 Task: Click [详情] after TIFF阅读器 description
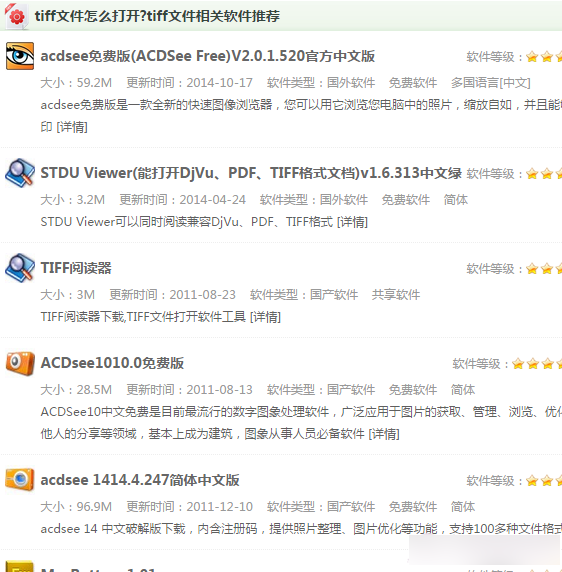point(265,317)
